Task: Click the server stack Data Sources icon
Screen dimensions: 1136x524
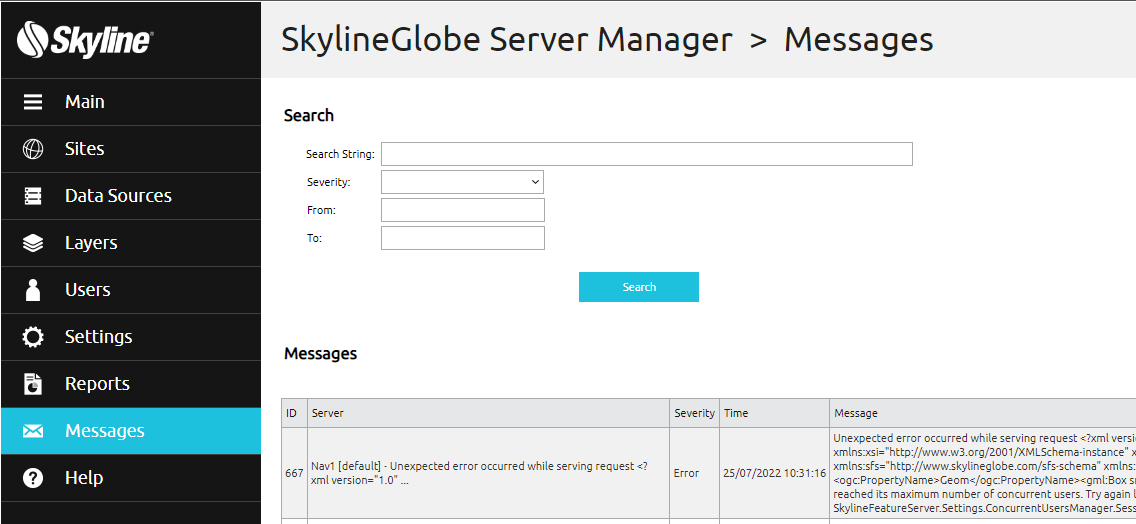Action: pyautogui.click(x=33, y=196)
